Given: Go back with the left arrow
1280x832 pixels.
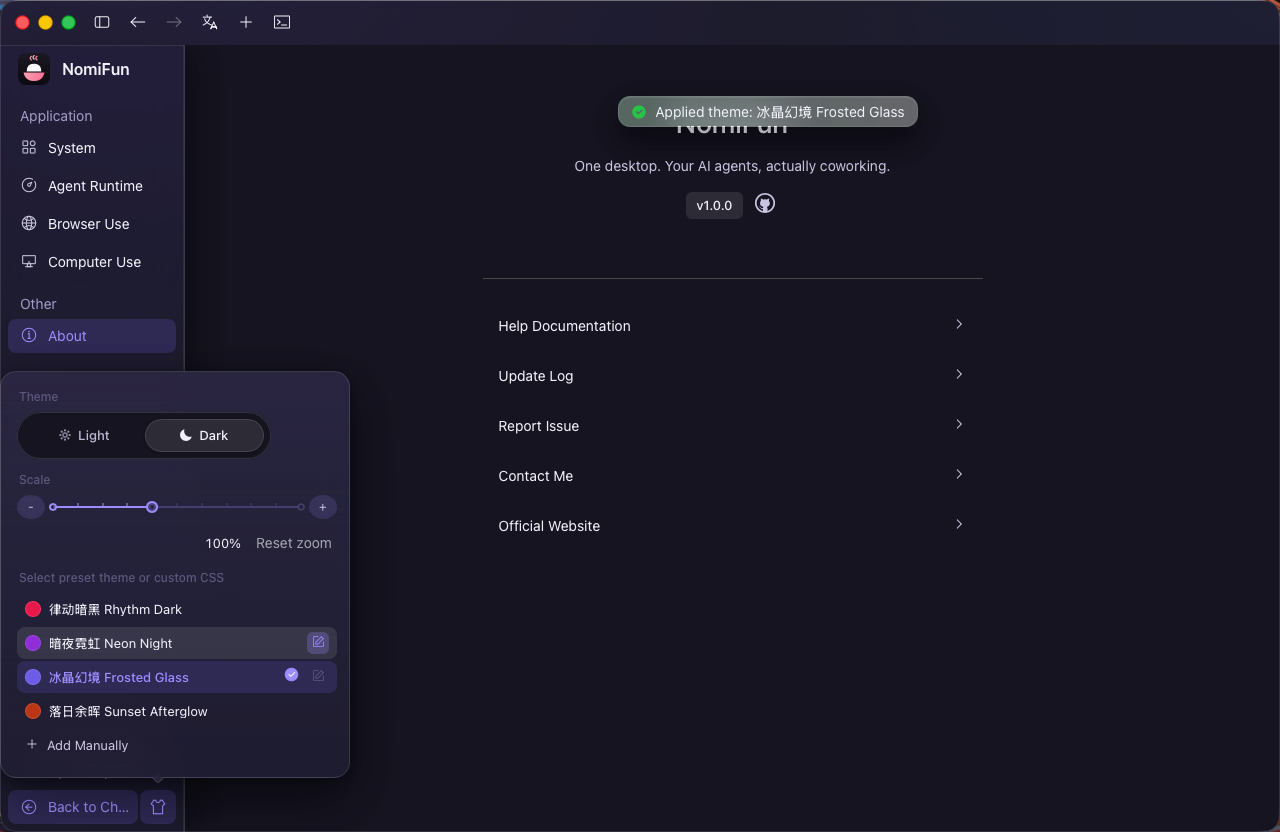Looking at the screenshot, I should coord(138,22).
